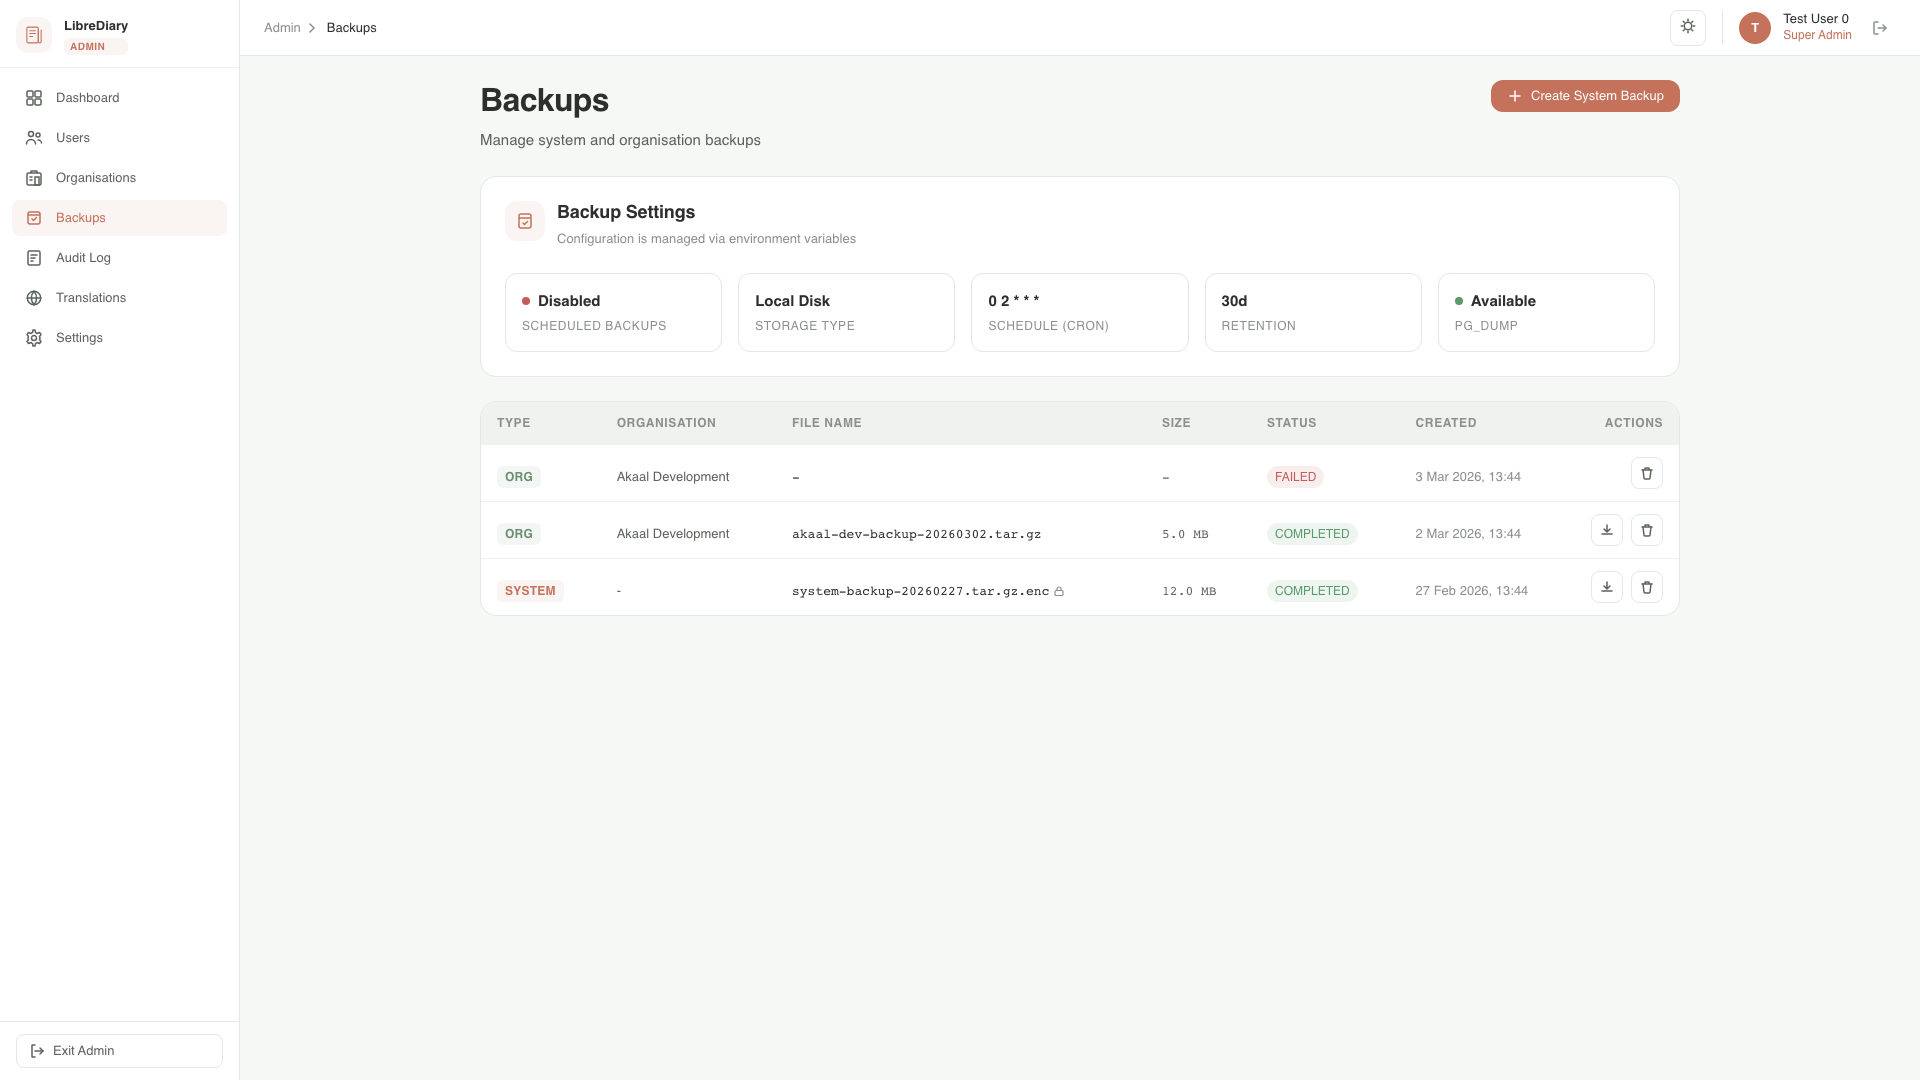Download the akaal-dev-backup-20260302.tar.gz backup
Viewport: 1920px width, 1080px height.
(1607, 530)
